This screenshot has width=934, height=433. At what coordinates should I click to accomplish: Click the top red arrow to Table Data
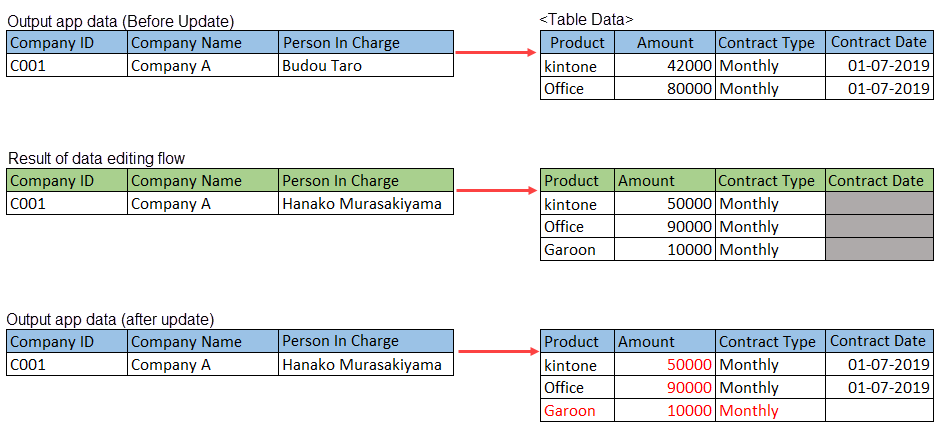[x=496, y=53]
